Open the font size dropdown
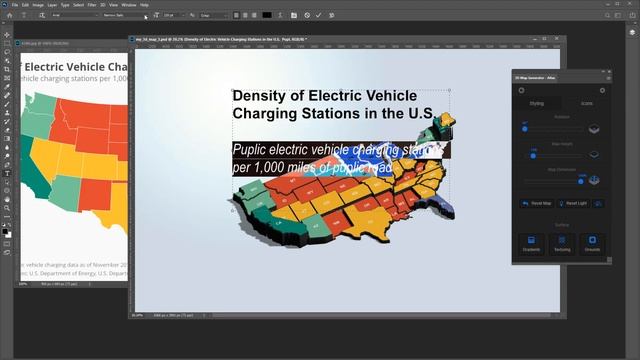640x360 pixels. (x=173, y=15)
